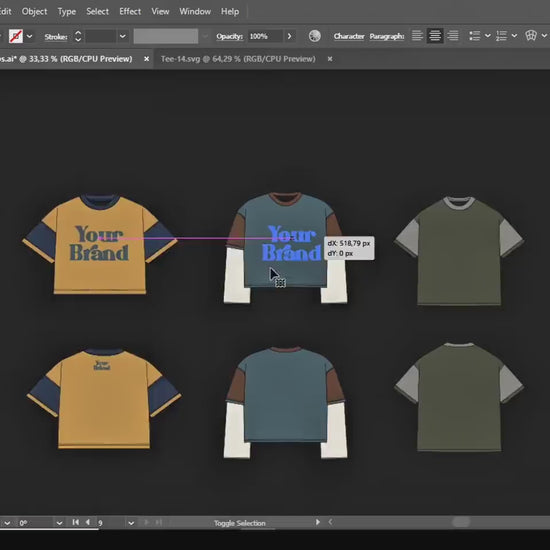
Task: Click the yellow back-view t-shirt
Action: point(104,398)
